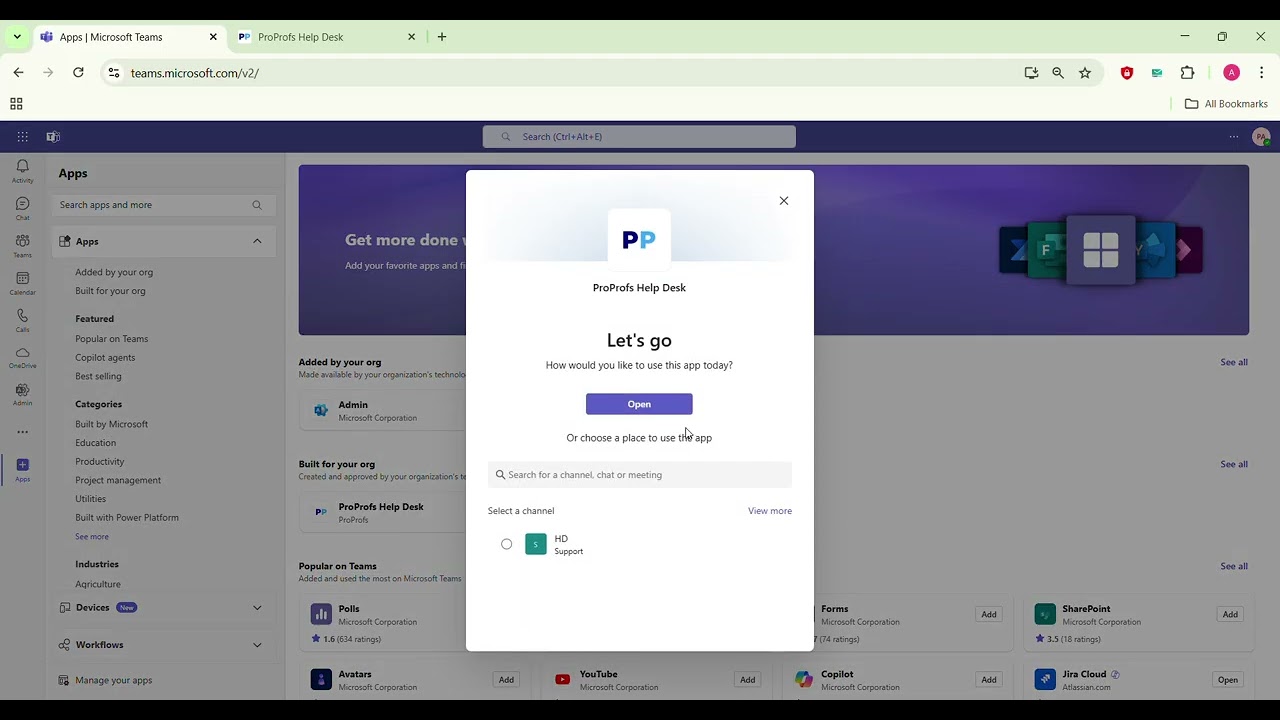Click the SharePoint app icon

pos(1045,614)
